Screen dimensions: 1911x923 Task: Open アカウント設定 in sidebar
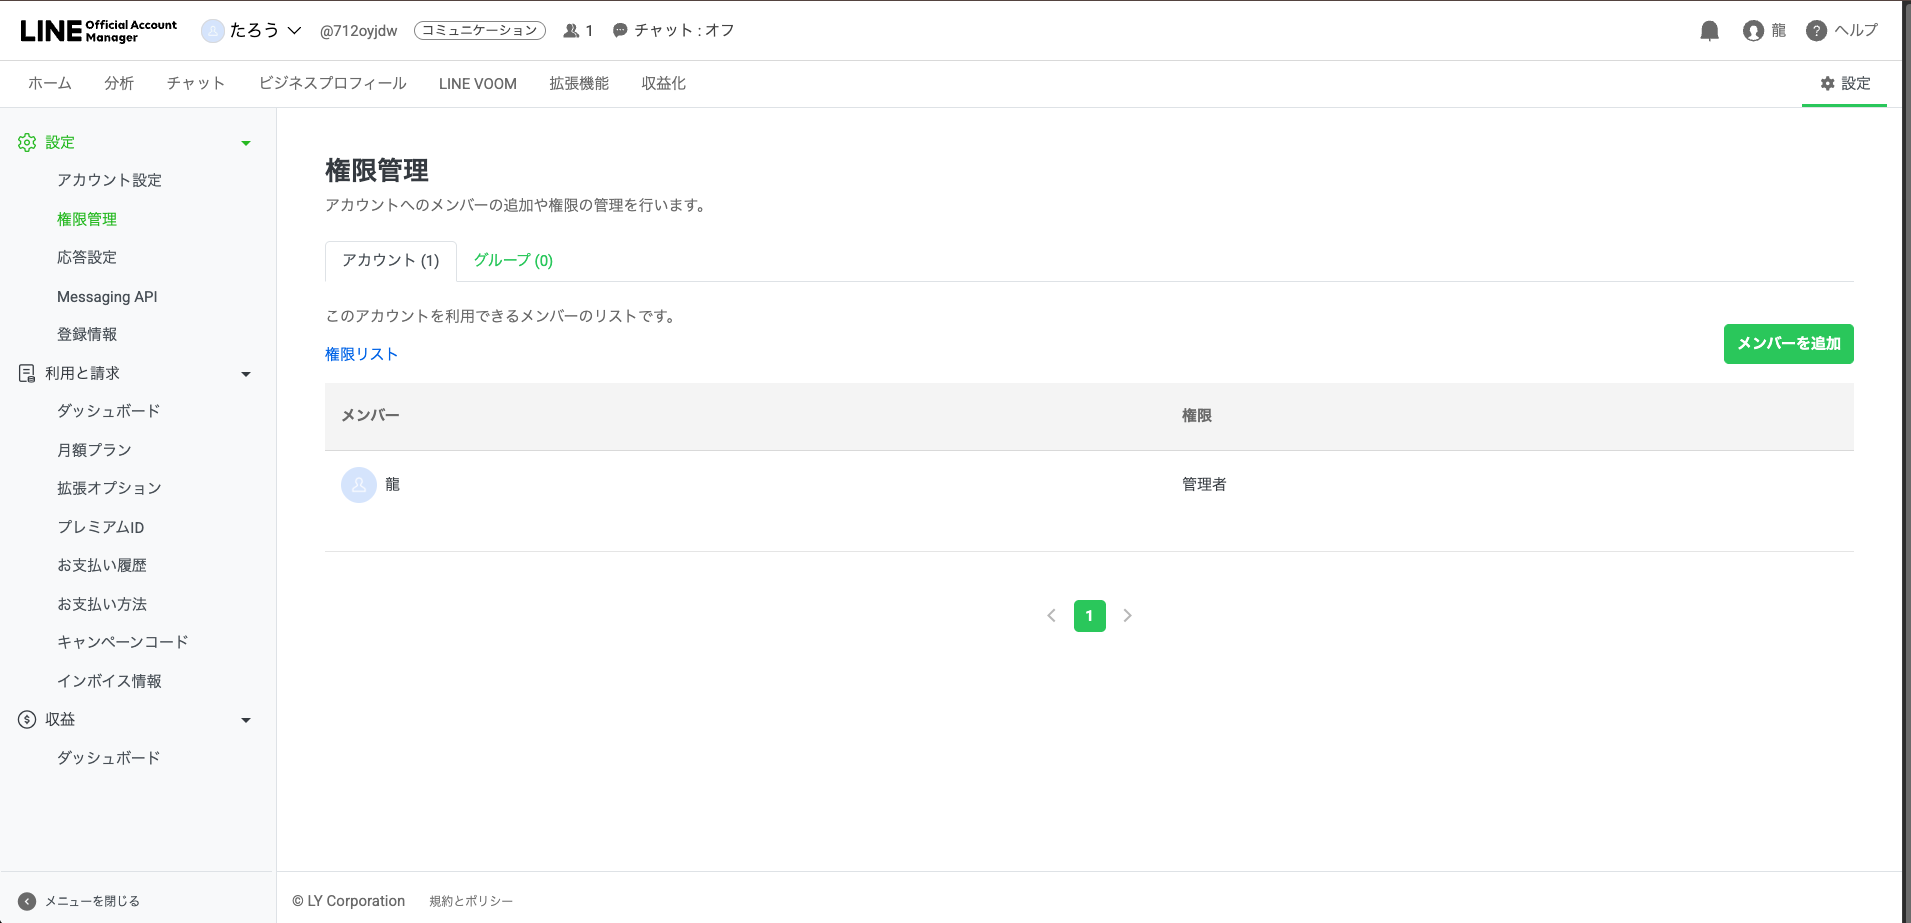[109, 180]
